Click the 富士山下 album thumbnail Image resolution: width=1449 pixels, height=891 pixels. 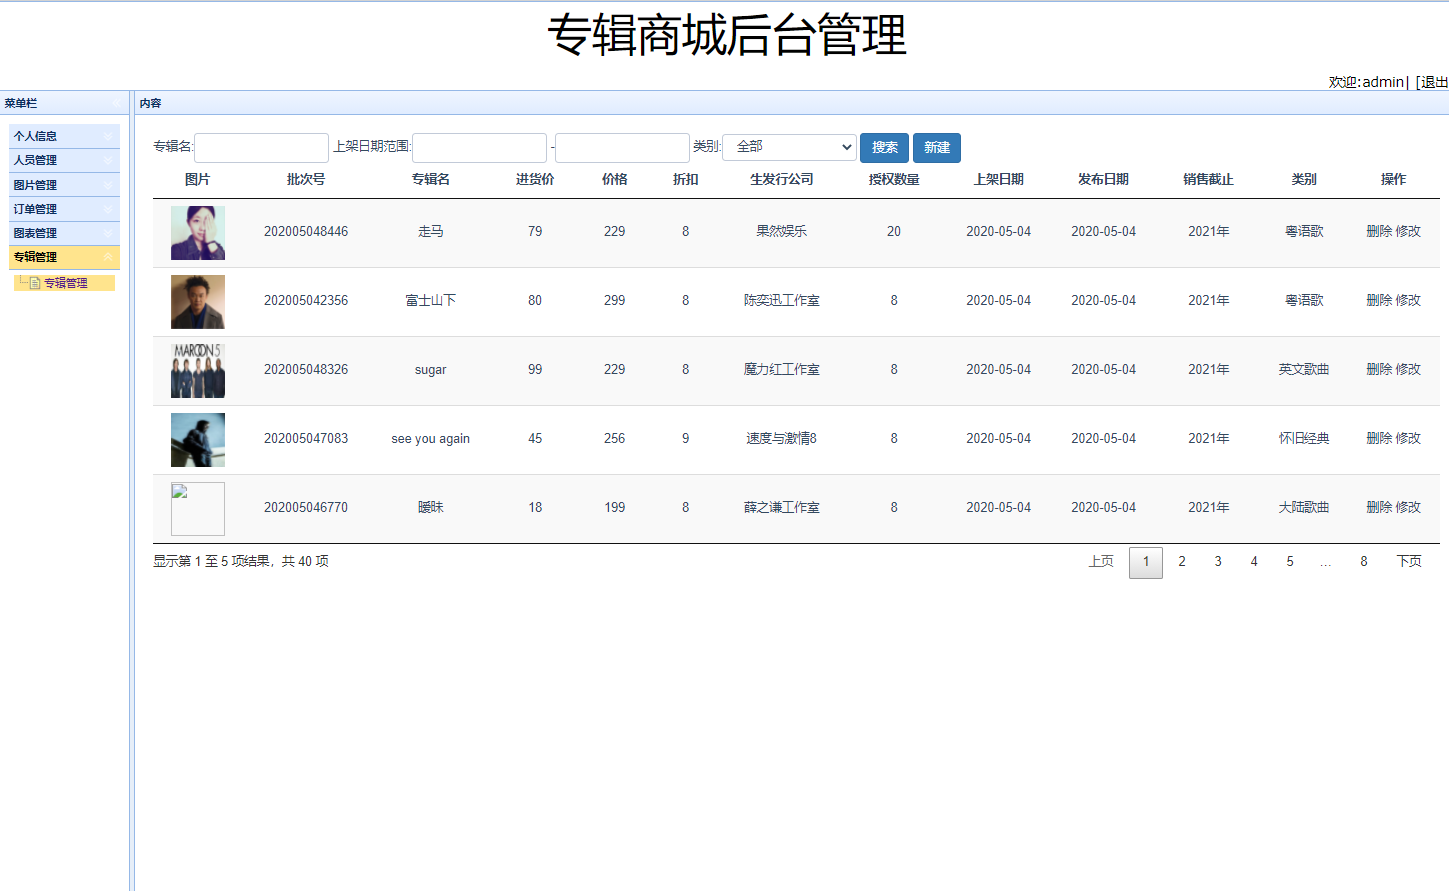click(197, 301)
